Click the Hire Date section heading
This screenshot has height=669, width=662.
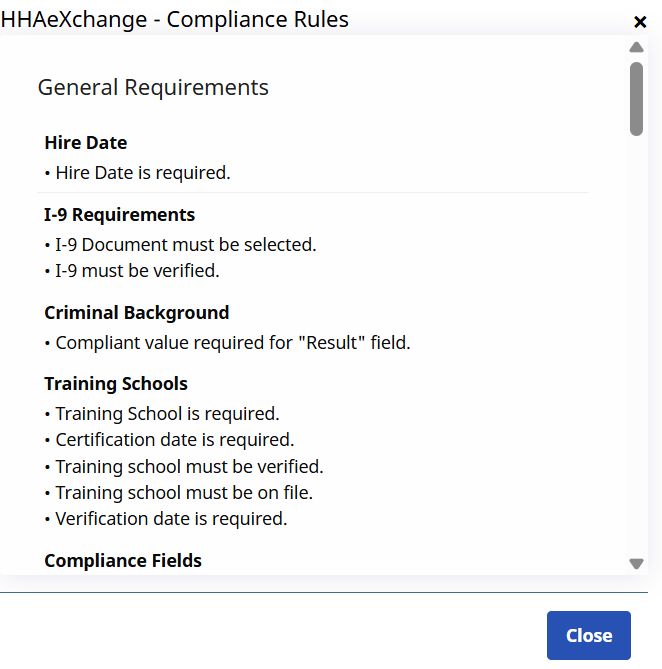(x=86, y=143)
